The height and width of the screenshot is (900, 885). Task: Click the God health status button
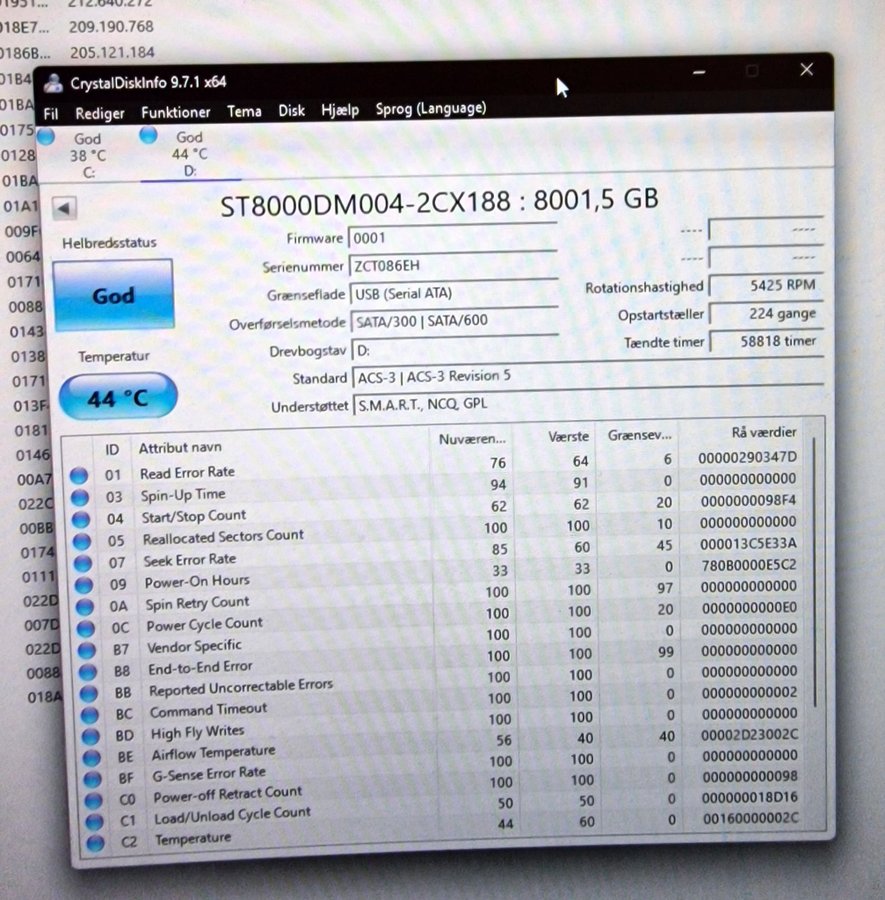[113, 296]
